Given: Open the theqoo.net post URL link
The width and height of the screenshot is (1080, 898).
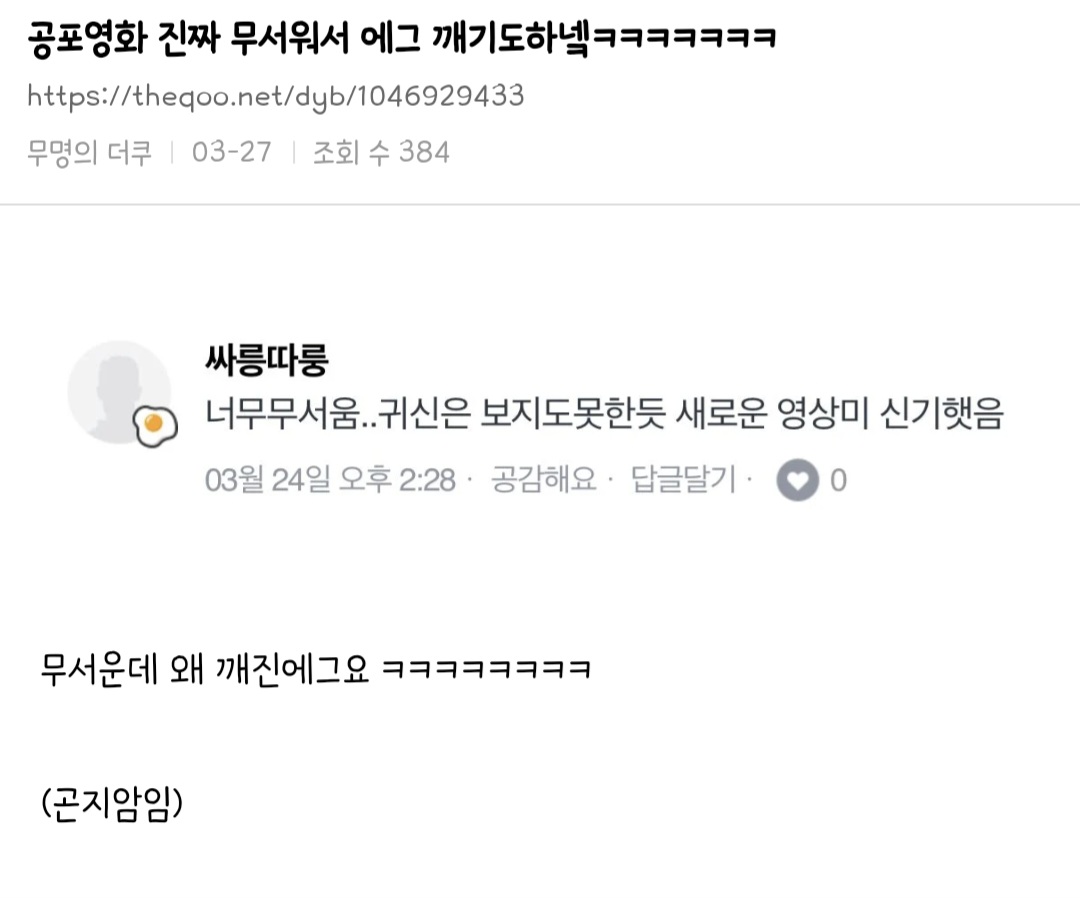Looking at the screenshot, I should point(276,96).
